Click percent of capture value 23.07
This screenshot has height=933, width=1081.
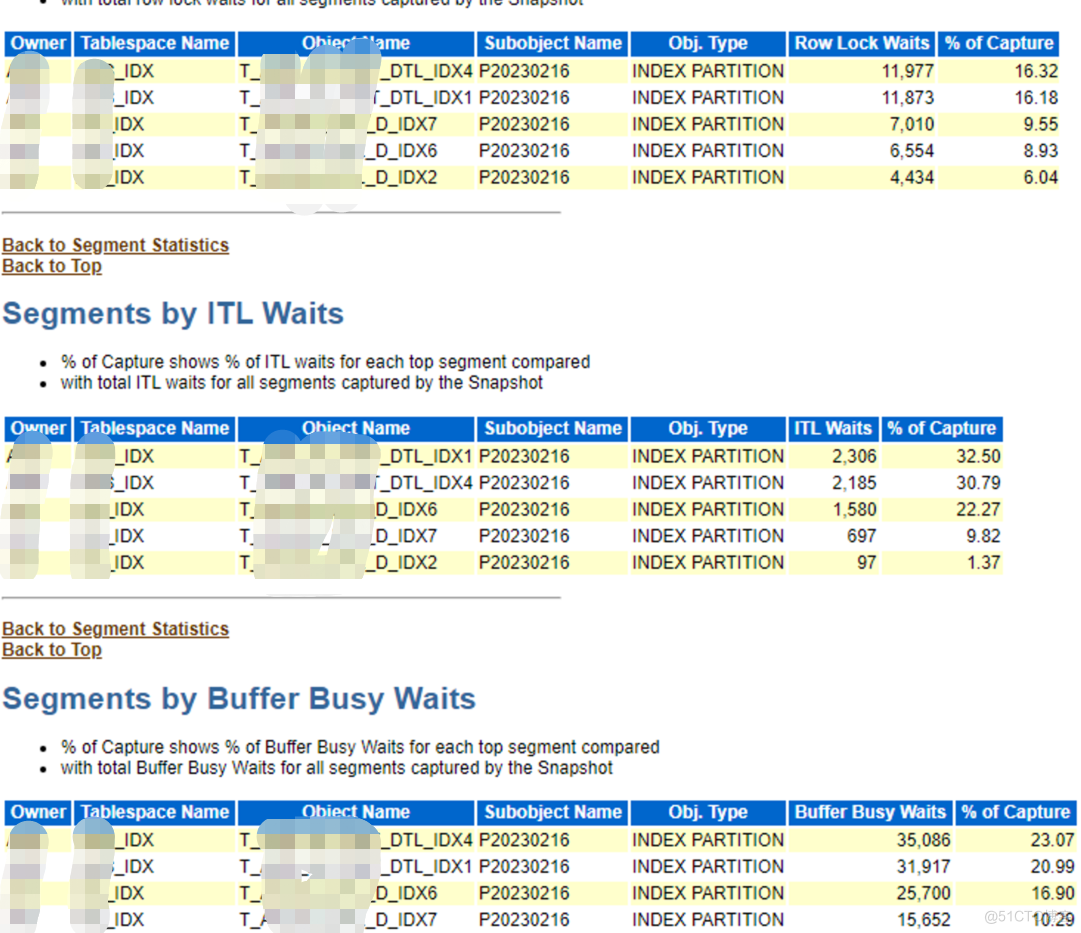tap(1052, 840)
